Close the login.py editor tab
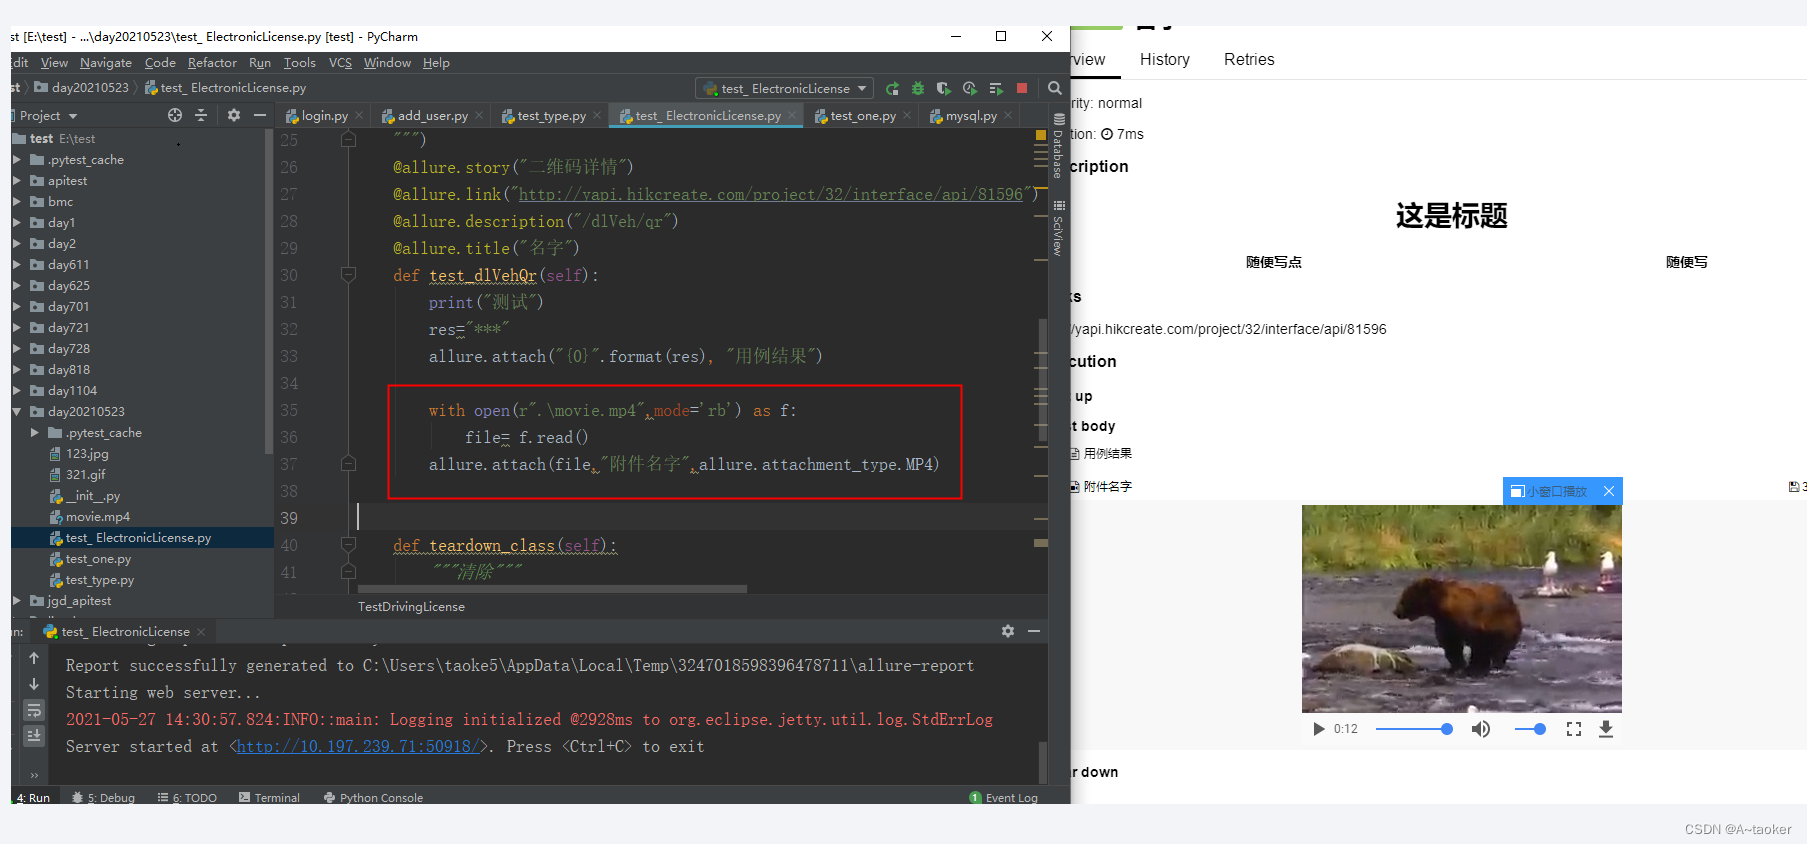The width and height of the screenshot is (1807, 844). click(360, 116)
